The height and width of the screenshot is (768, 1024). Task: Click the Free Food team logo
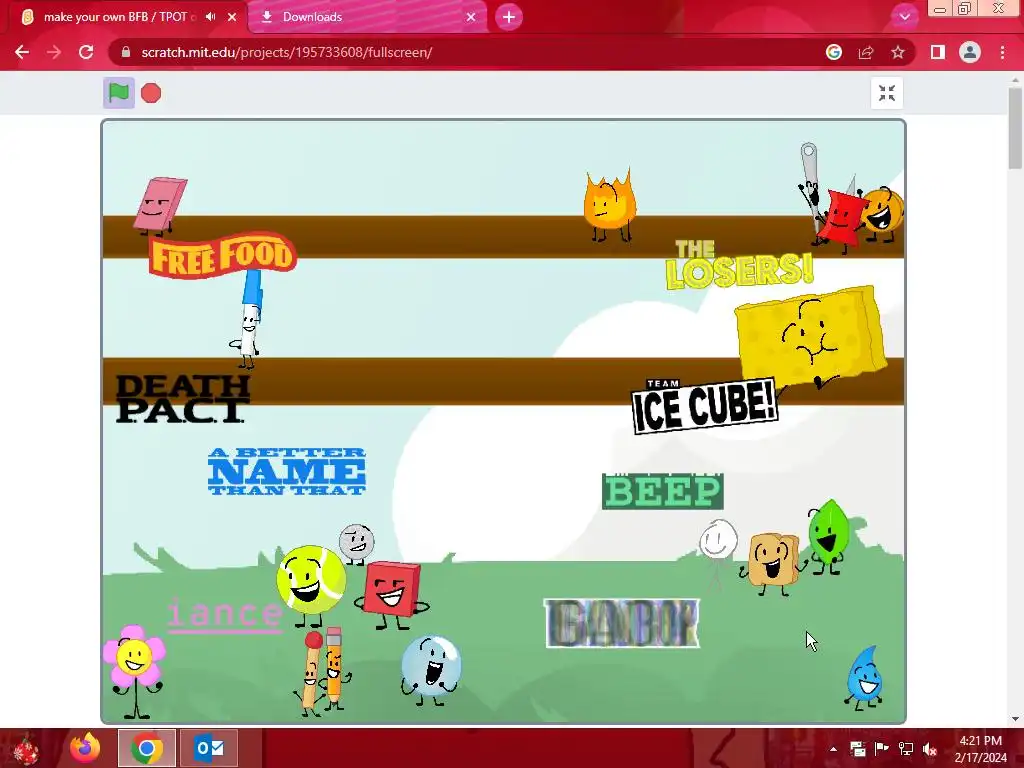[x=223, y=255]
